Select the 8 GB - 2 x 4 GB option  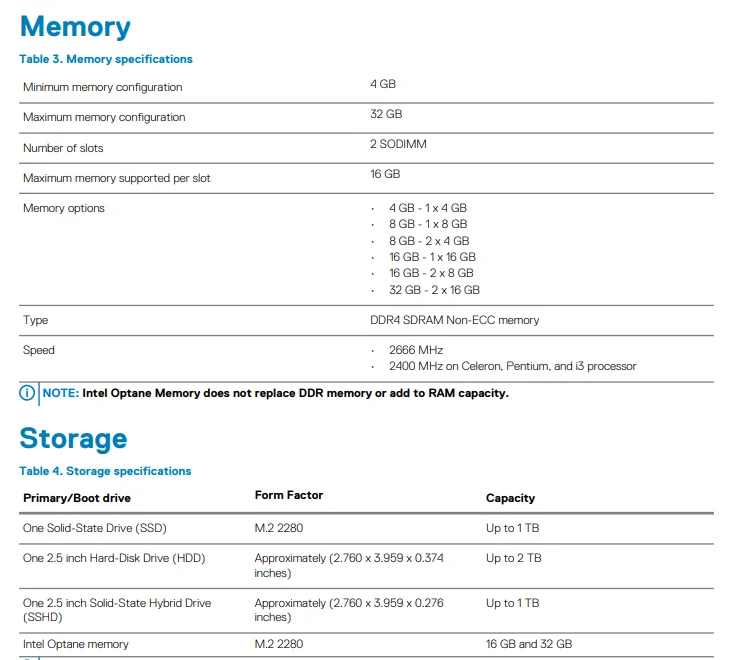point(429,240)
